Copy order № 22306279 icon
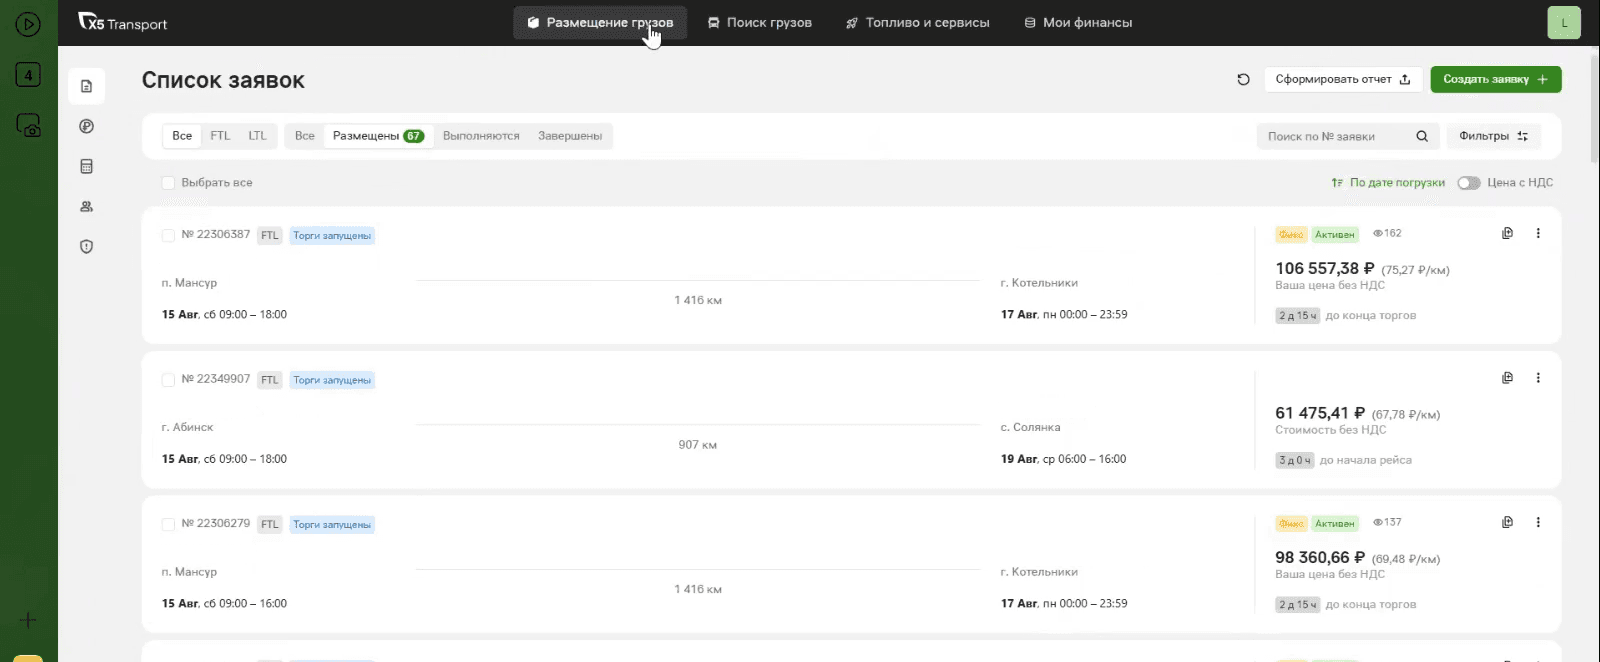 pos(1507,522)
